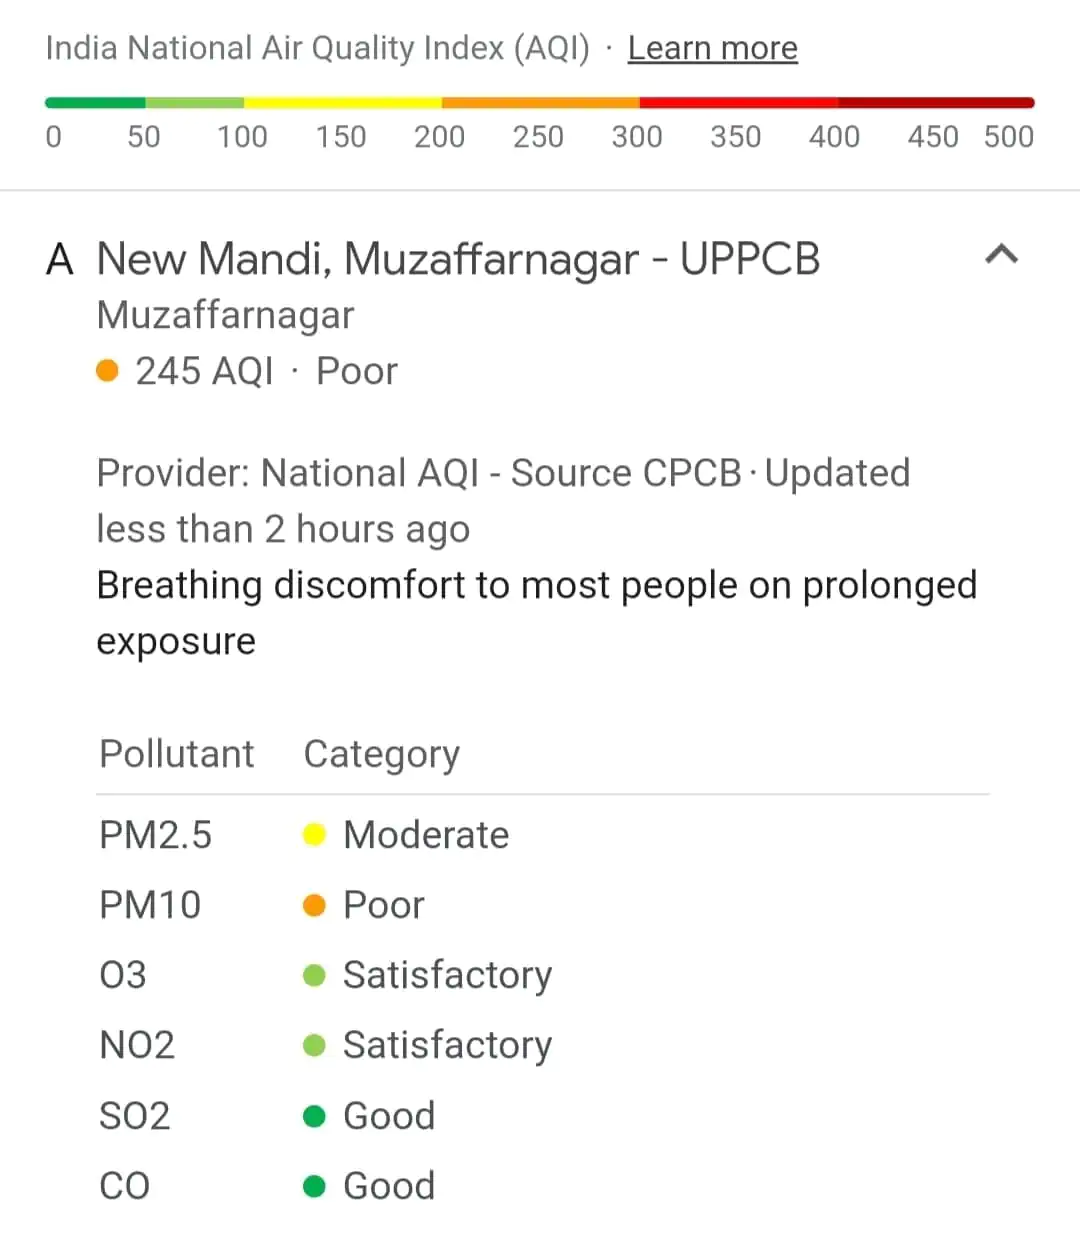Click the light green 50-100 scale segment

pyautogui.click(x=194, y=102)
